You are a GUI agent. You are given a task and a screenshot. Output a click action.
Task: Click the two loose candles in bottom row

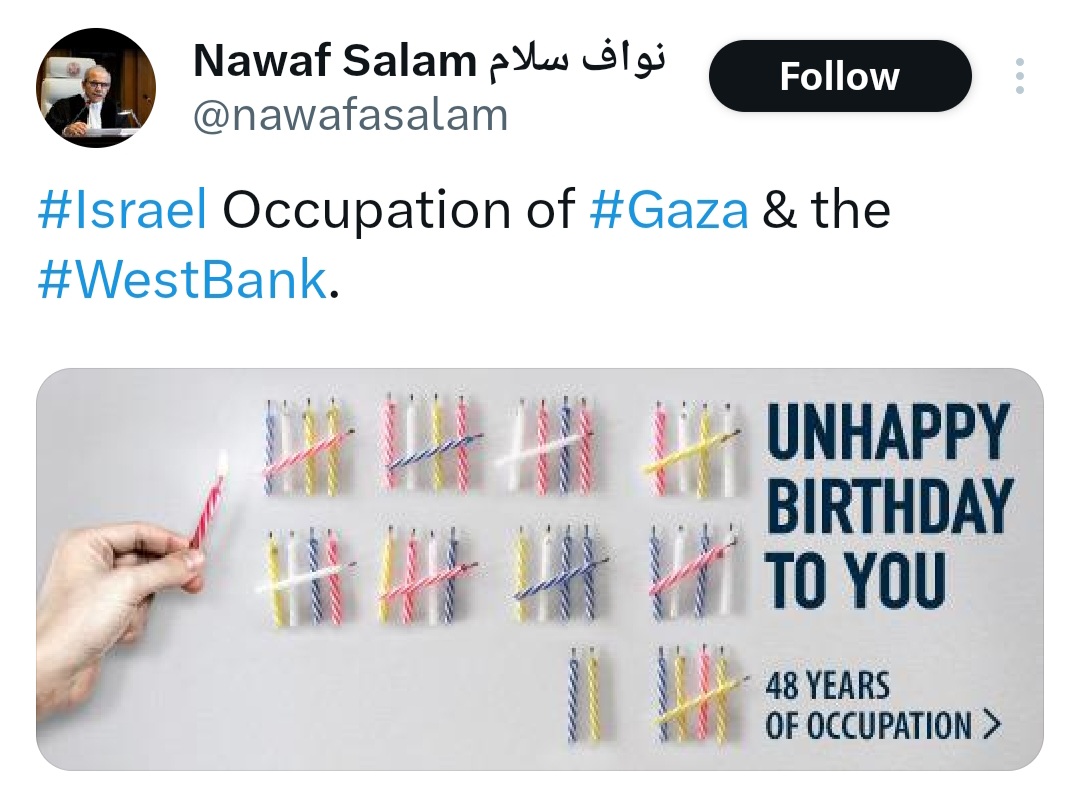click(582, 695)
